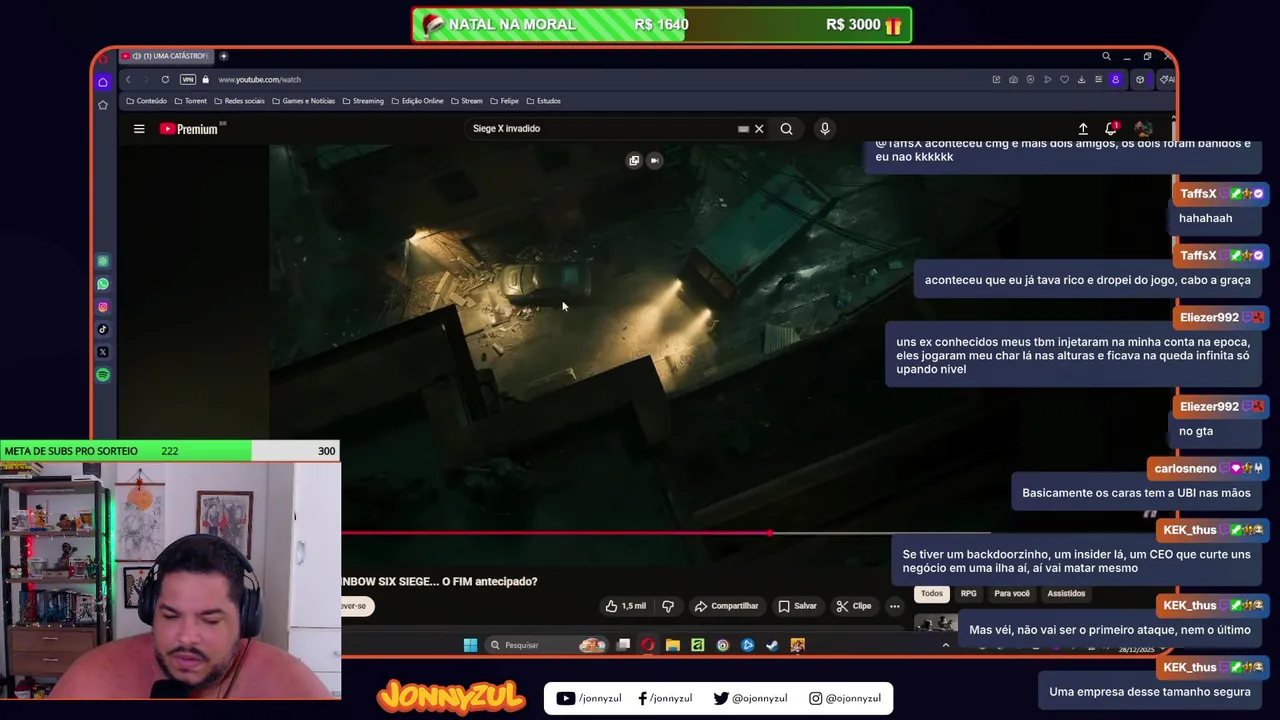
Task: Open the YouTube hamburger guide menu
Action: pyautogui.click(x=139, y=129)
